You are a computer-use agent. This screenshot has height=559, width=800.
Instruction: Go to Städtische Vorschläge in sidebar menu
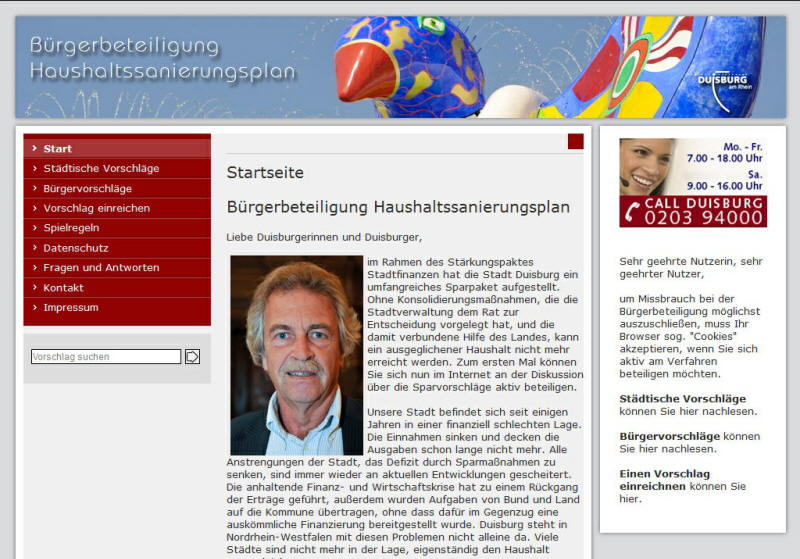point(117,168)
